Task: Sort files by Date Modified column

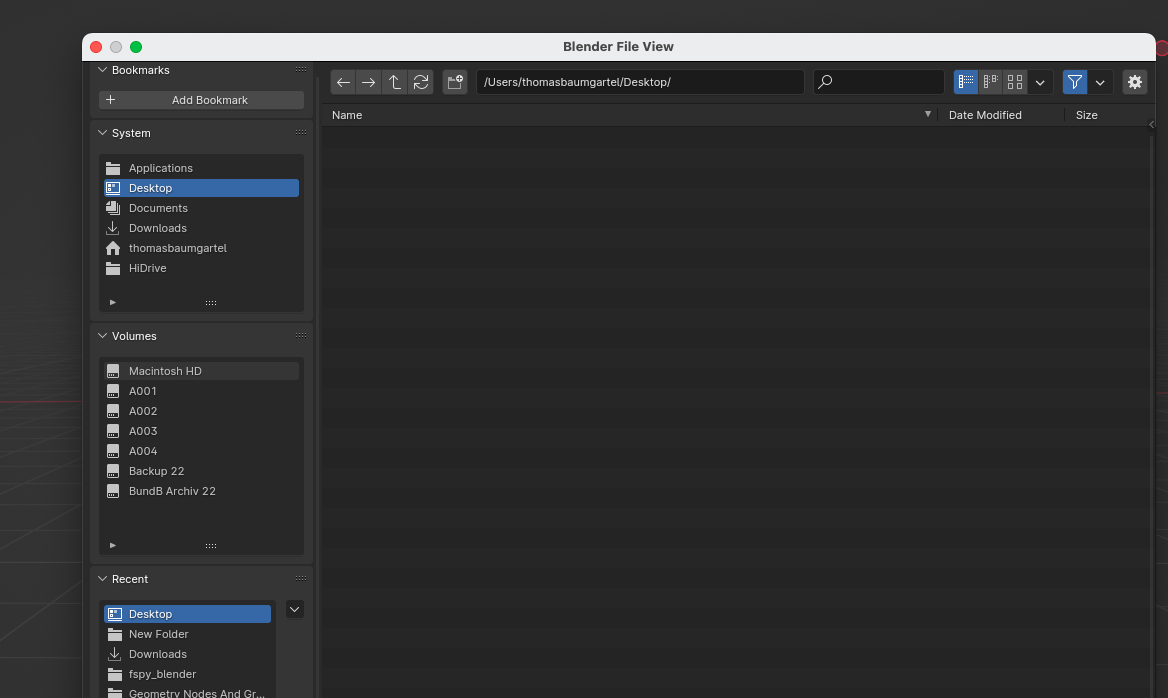Action: point(985,115)
